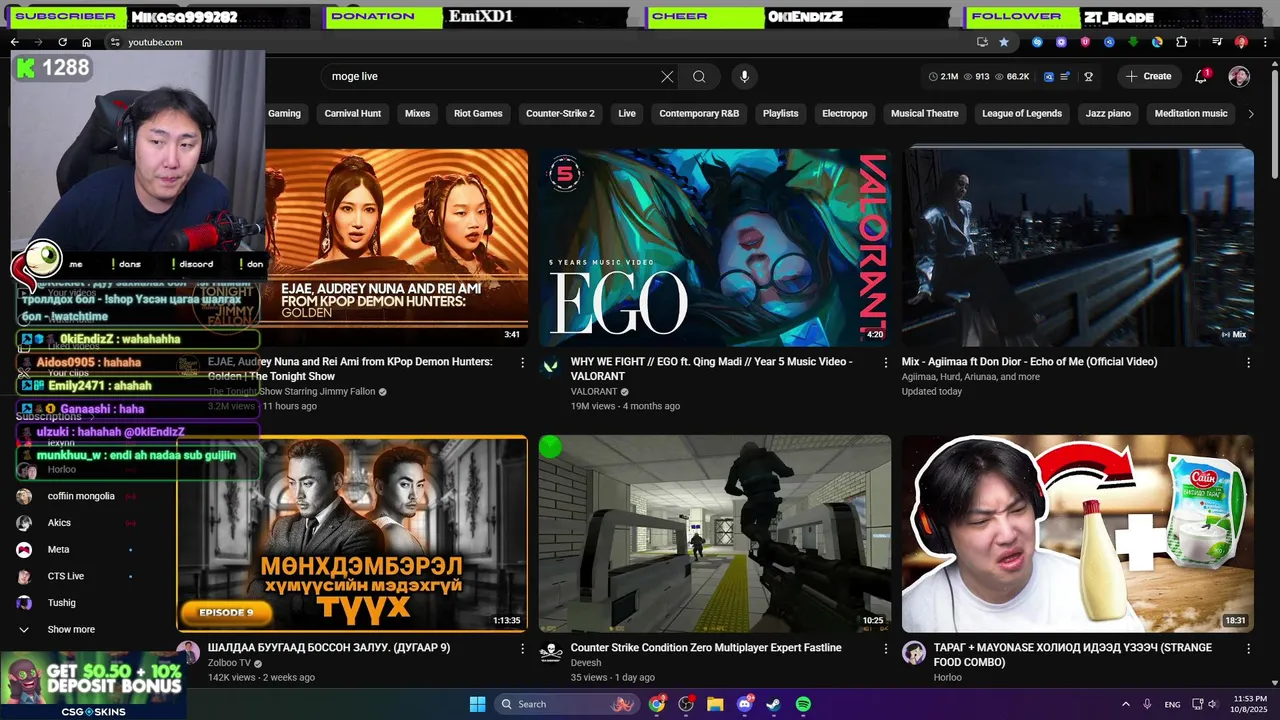Open the Chrome three-dot menu
1280x720 pixels.
1265,42
